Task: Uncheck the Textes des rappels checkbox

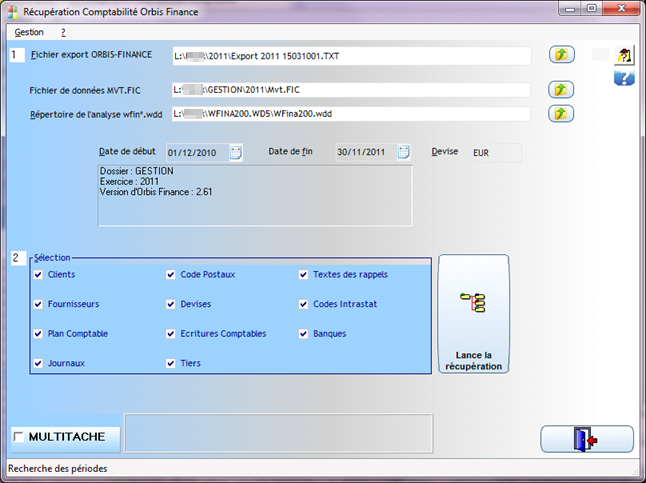Action: [x=304, y=275]
